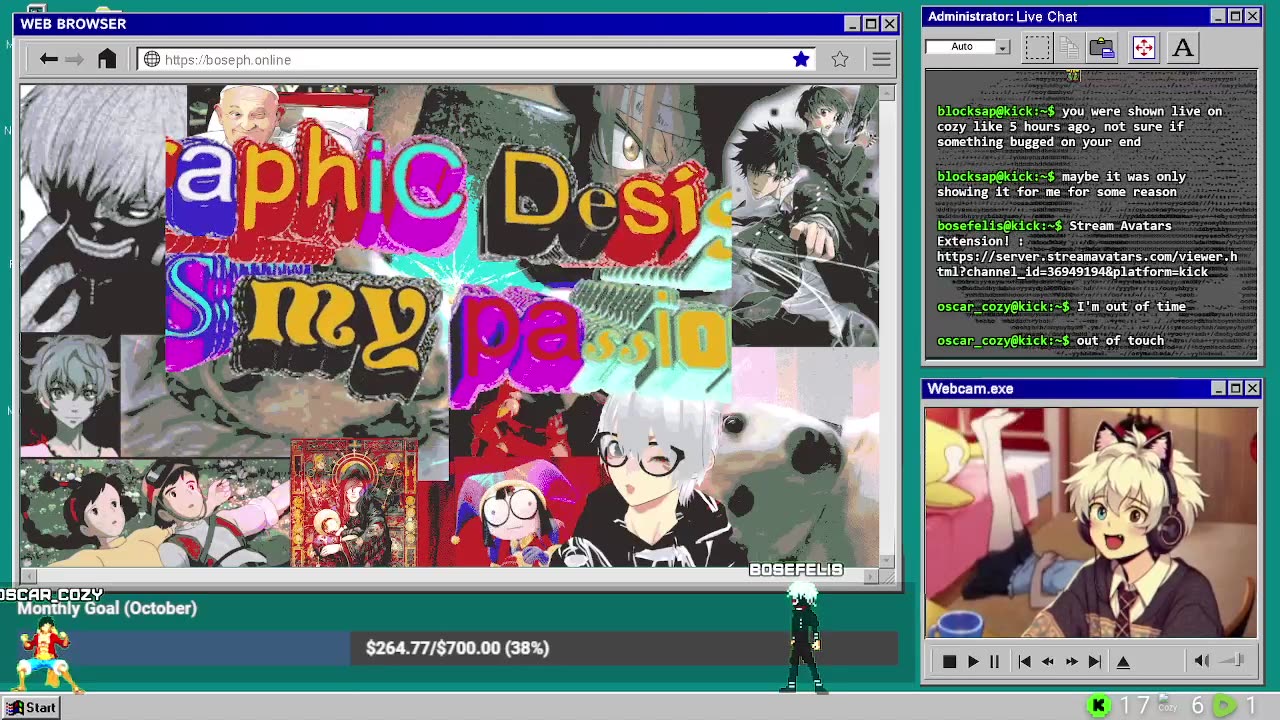Screen dimensions: 1280x720
Task: Select the dashed marquee tool in Live Chat
Action: pos(1037,47)
